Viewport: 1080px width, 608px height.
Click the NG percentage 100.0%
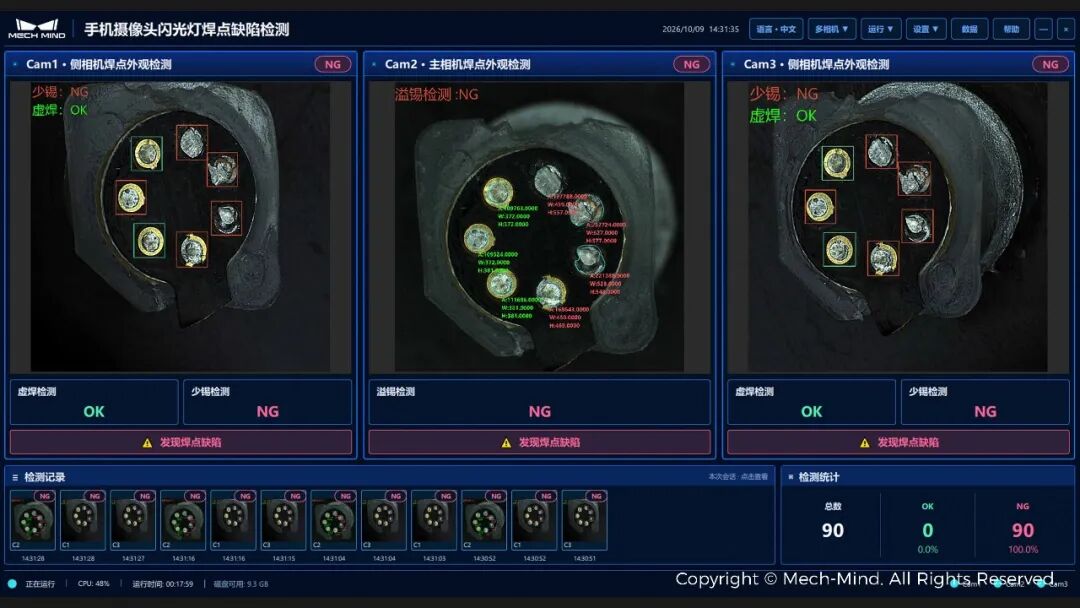coord(1023,549)
